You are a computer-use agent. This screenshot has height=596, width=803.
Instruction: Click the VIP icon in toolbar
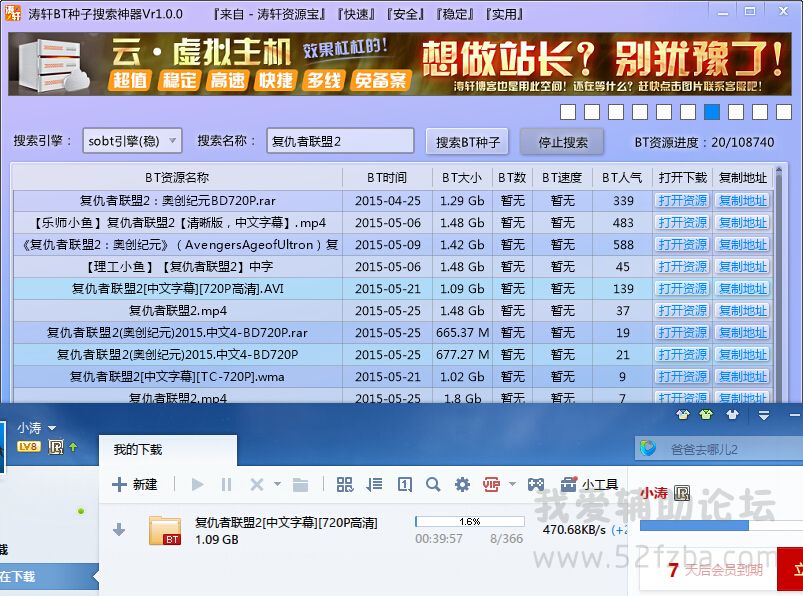(491, 485)
